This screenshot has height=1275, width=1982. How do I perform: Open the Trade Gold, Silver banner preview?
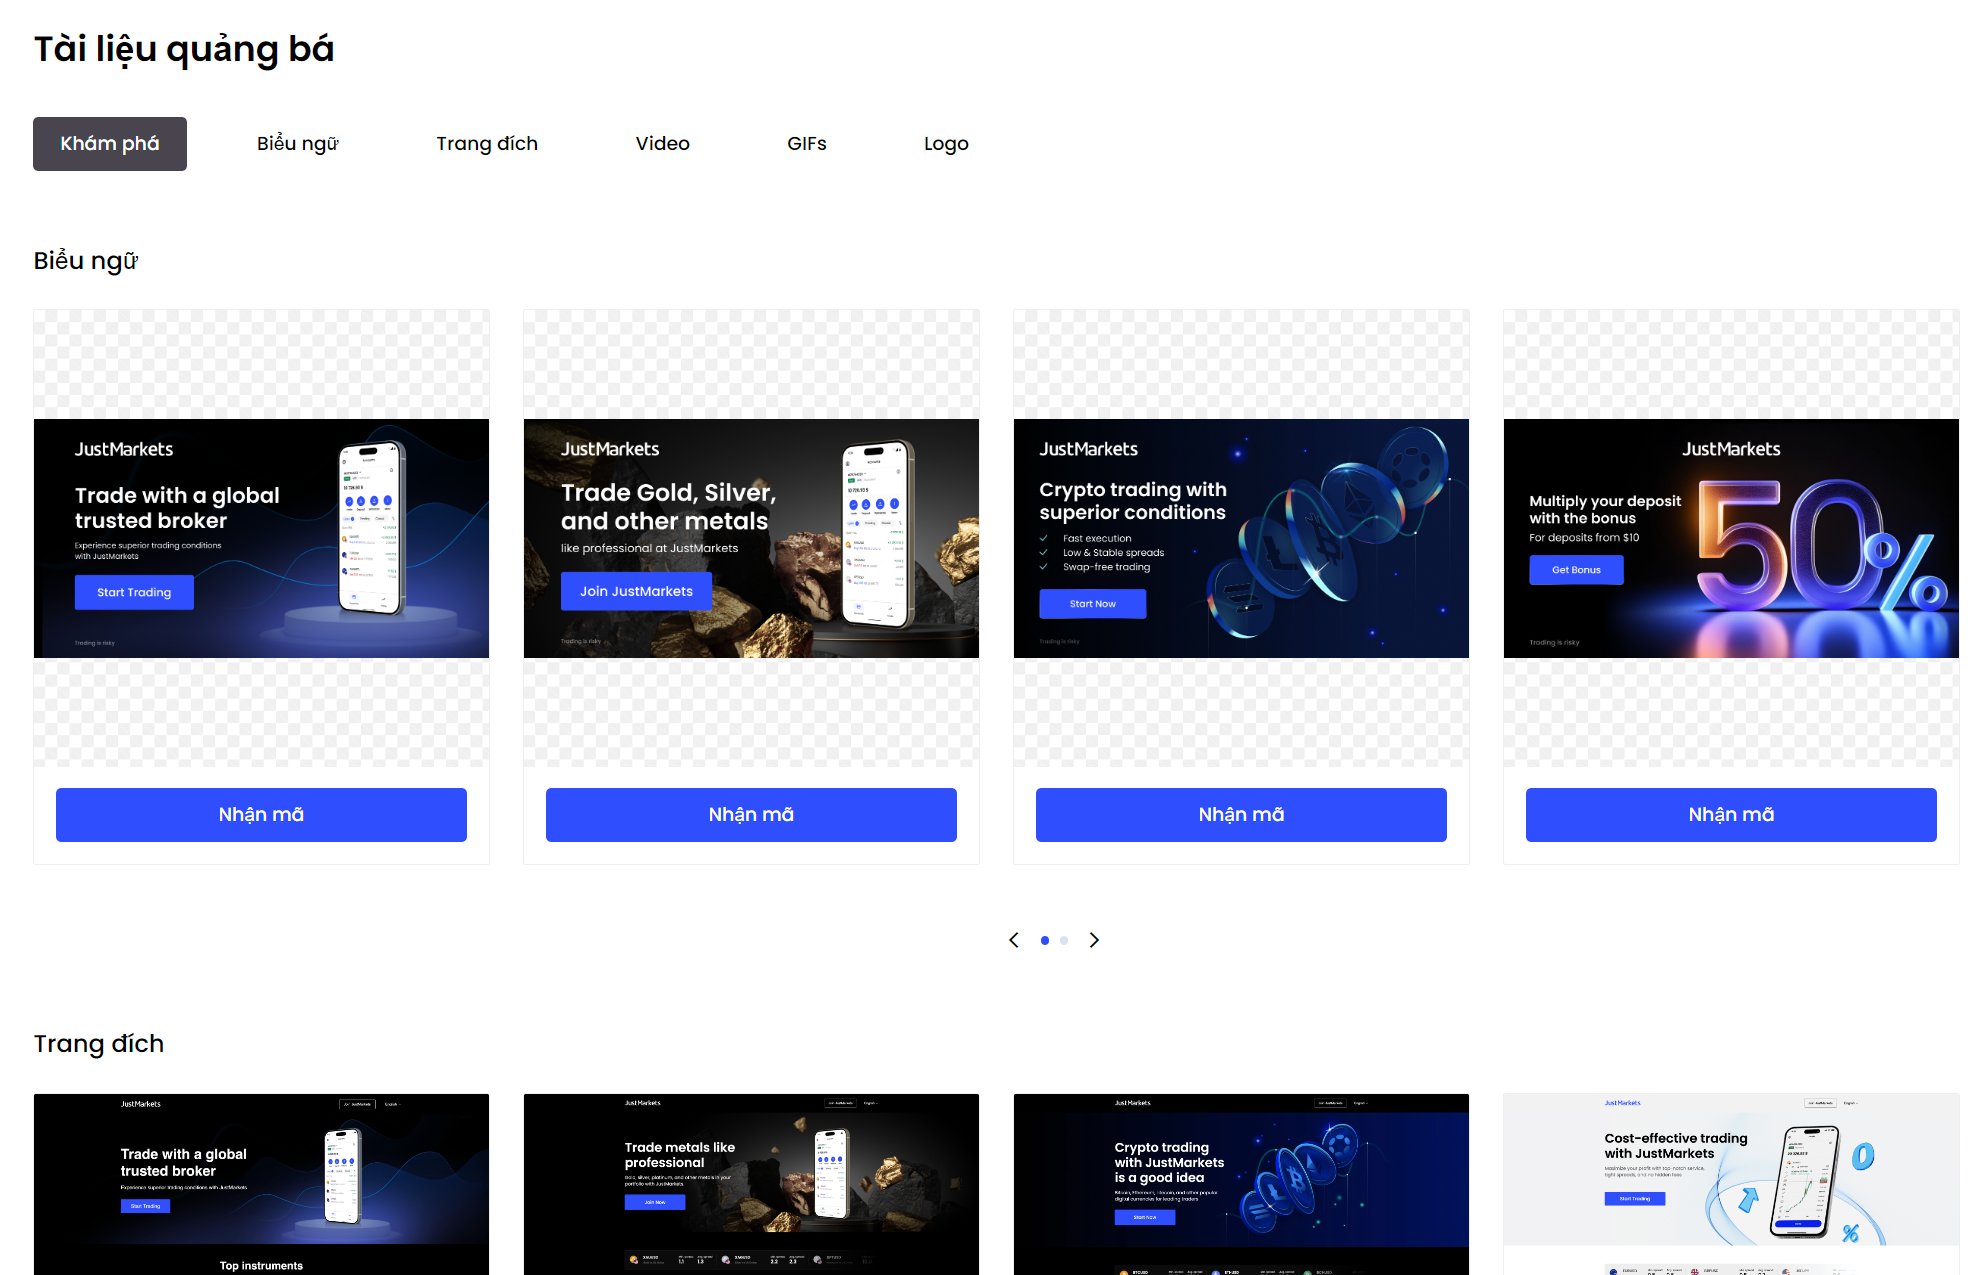(x=751, y=538)
